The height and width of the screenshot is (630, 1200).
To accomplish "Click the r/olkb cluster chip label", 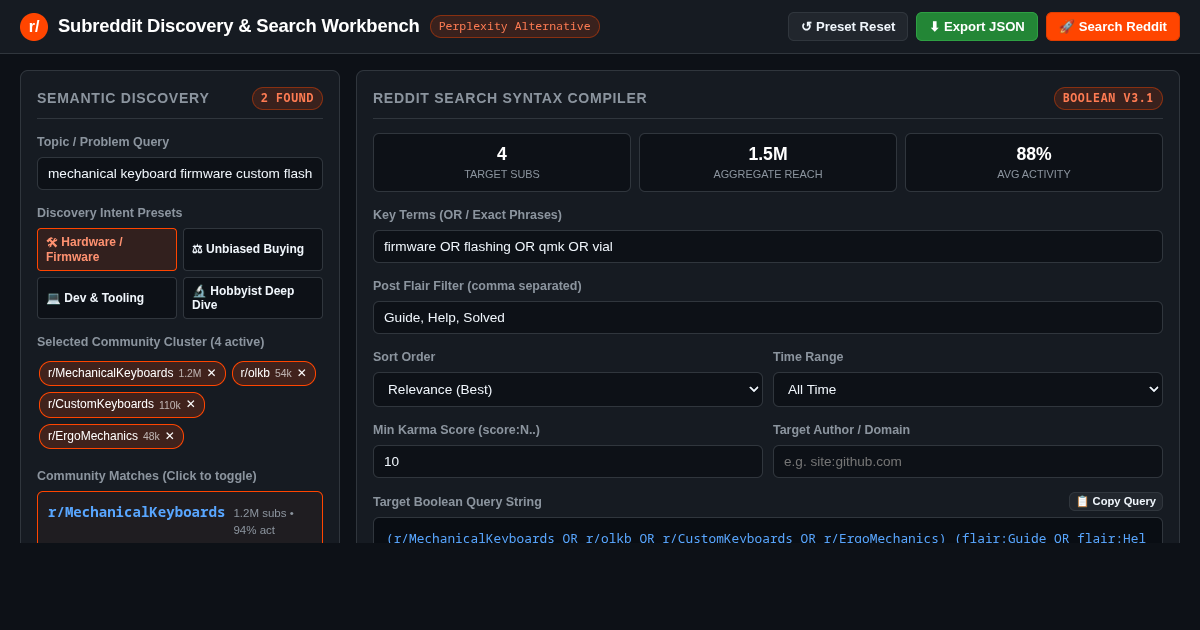I will coord(255,373).
